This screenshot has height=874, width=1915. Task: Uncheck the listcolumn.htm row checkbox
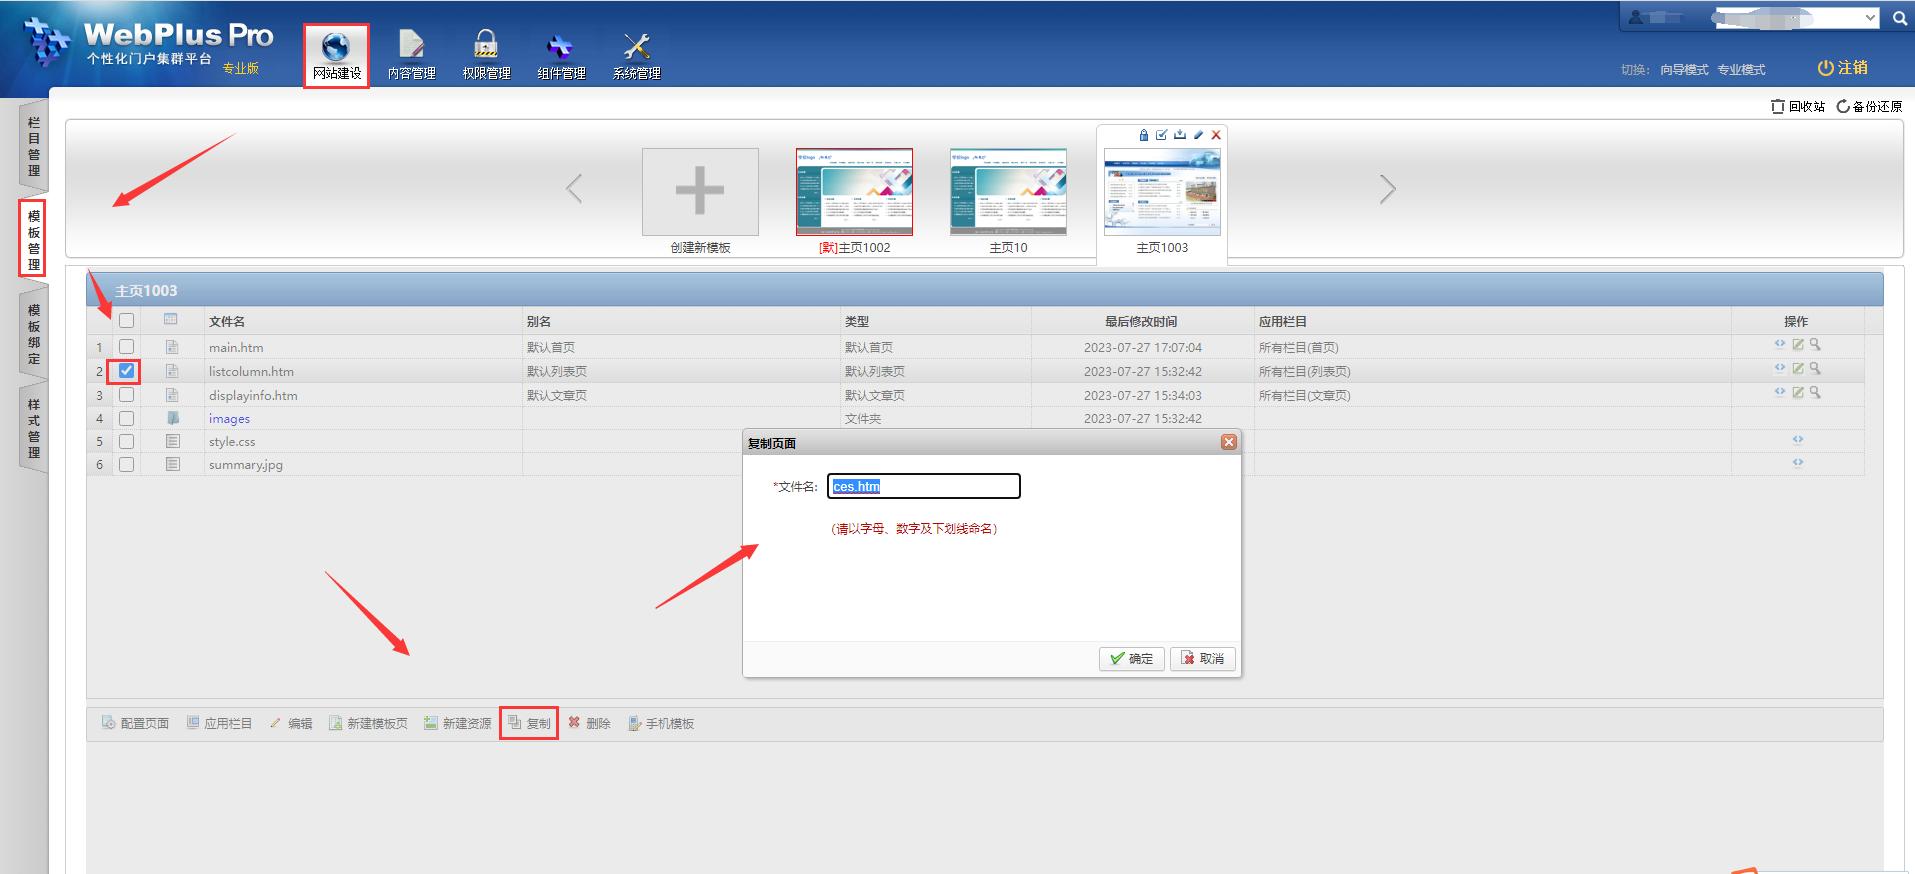coord(126,371)
